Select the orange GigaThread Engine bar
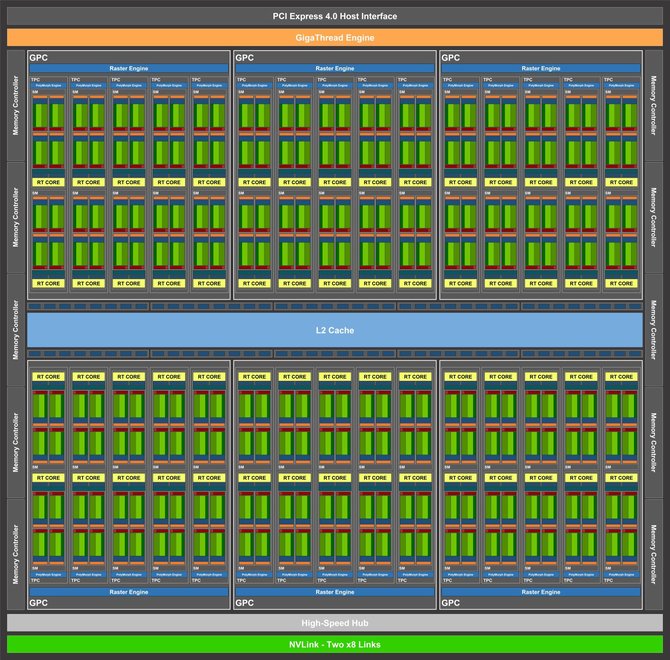 [x=335, y=38]
